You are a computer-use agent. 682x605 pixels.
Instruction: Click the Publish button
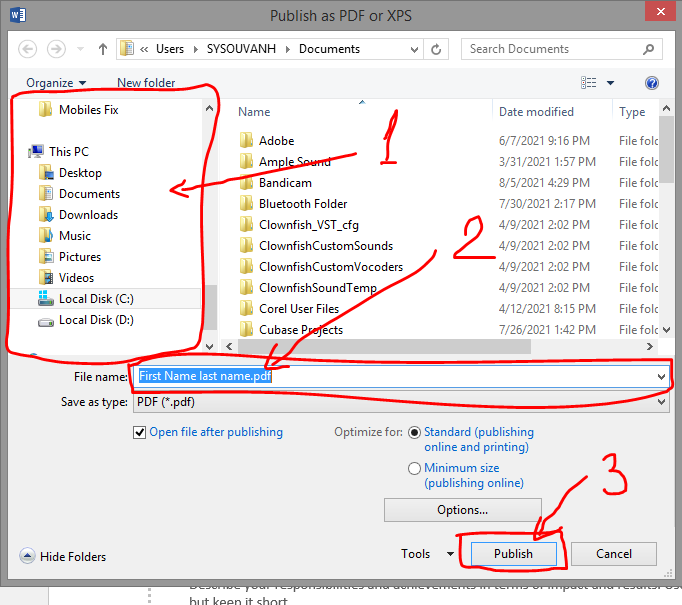[x=513, y=554]
